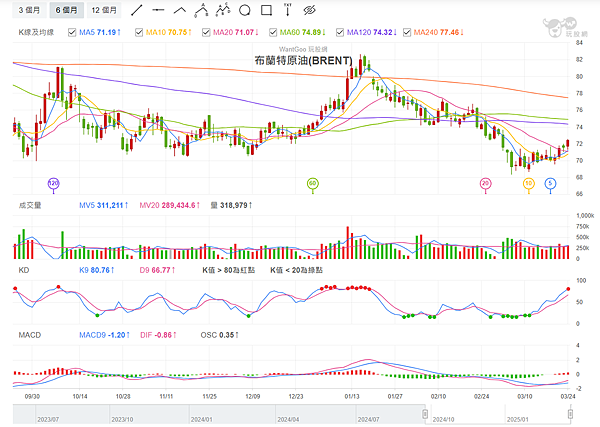Select the rectangle drawing tool
Image resolution: width=600 pixels, height=427 pixels.
(266, 10)
